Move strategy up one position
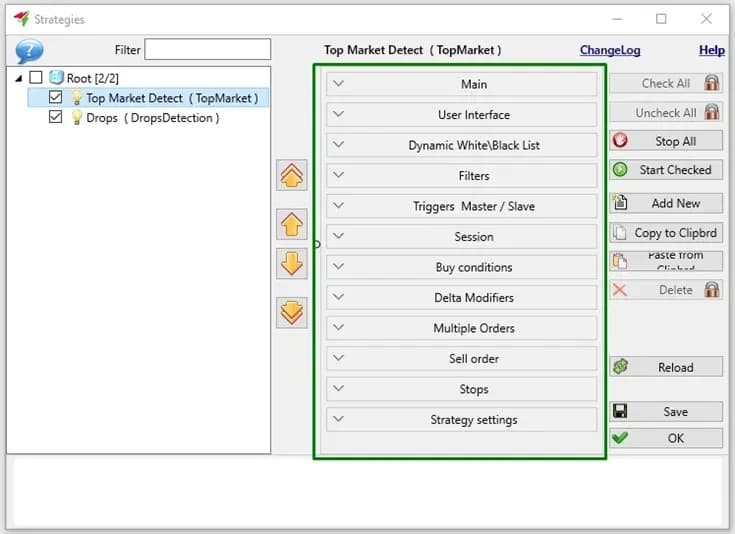 292,224
